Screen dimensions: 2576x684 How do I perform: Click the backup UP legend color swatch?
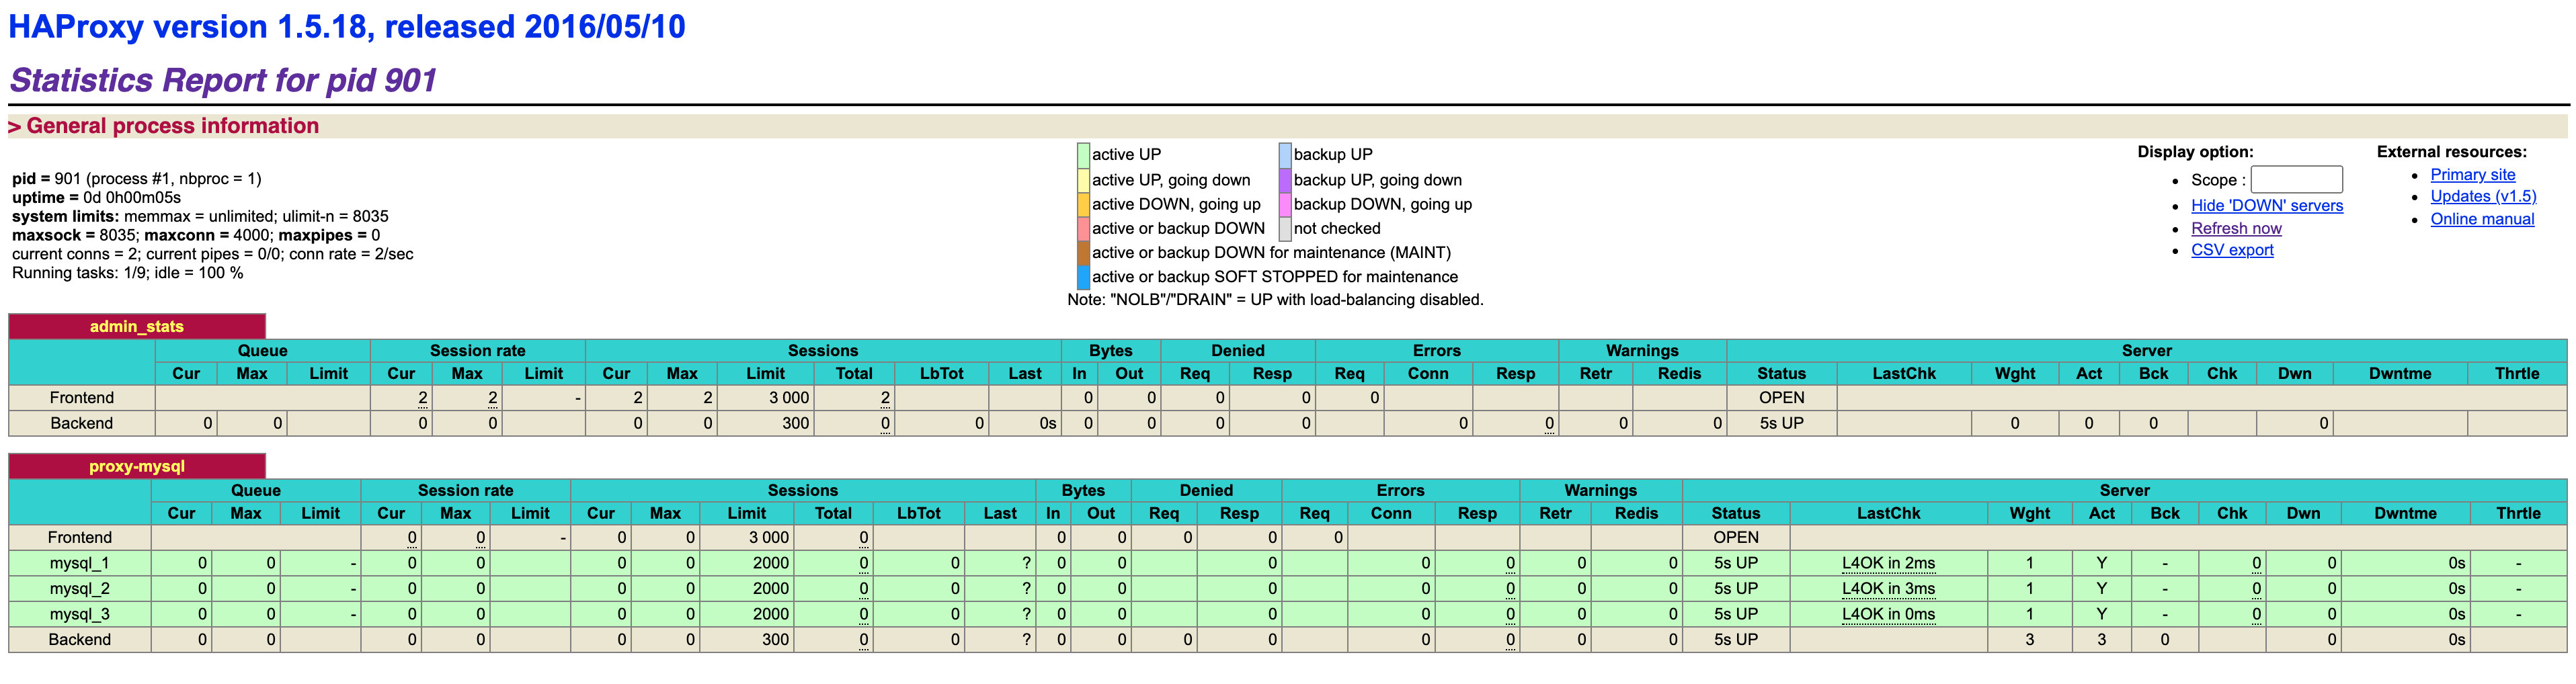pos(1285,155)
